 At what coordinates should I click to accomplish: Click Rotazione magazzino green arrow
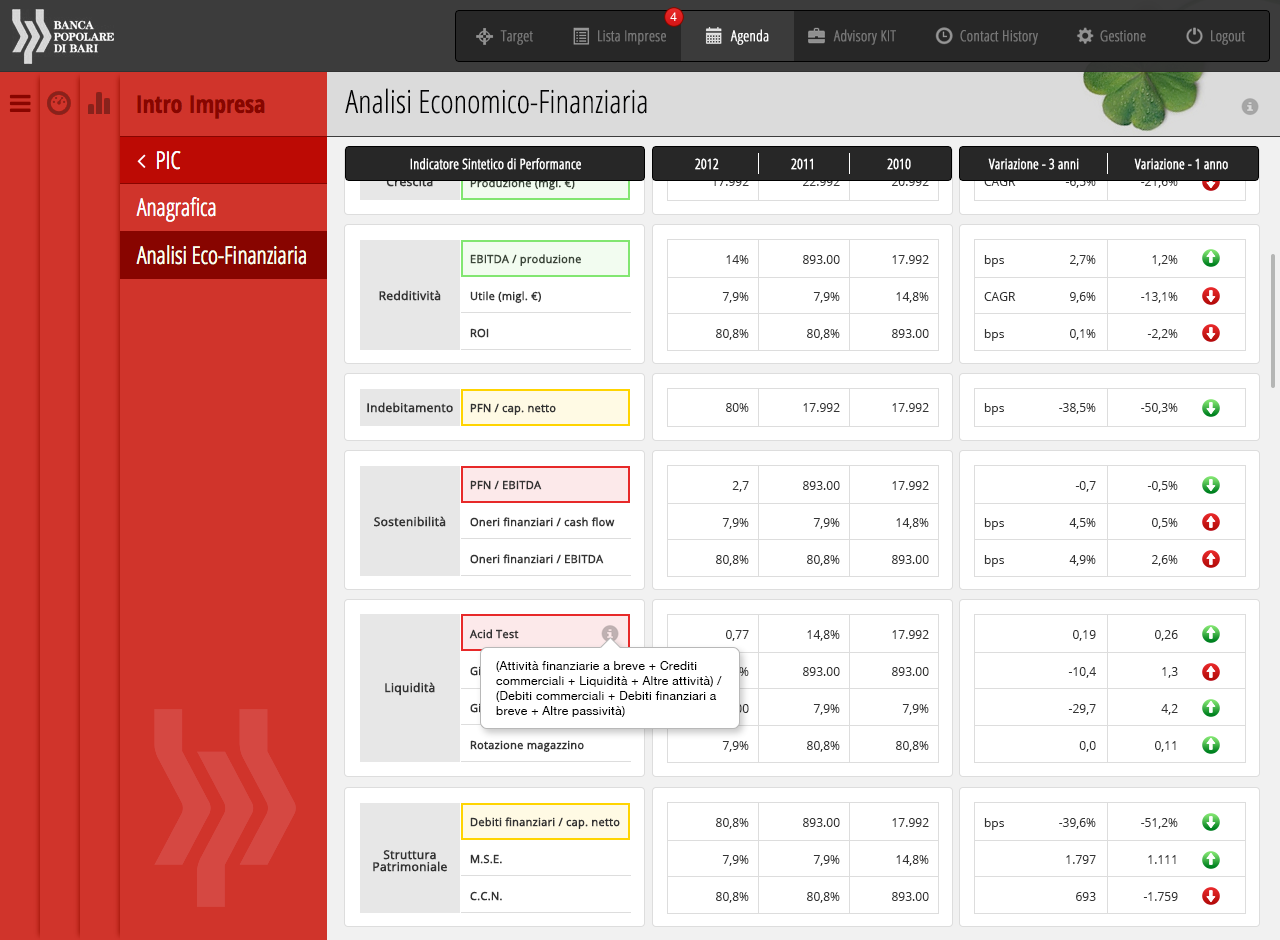click(1211, 745)
